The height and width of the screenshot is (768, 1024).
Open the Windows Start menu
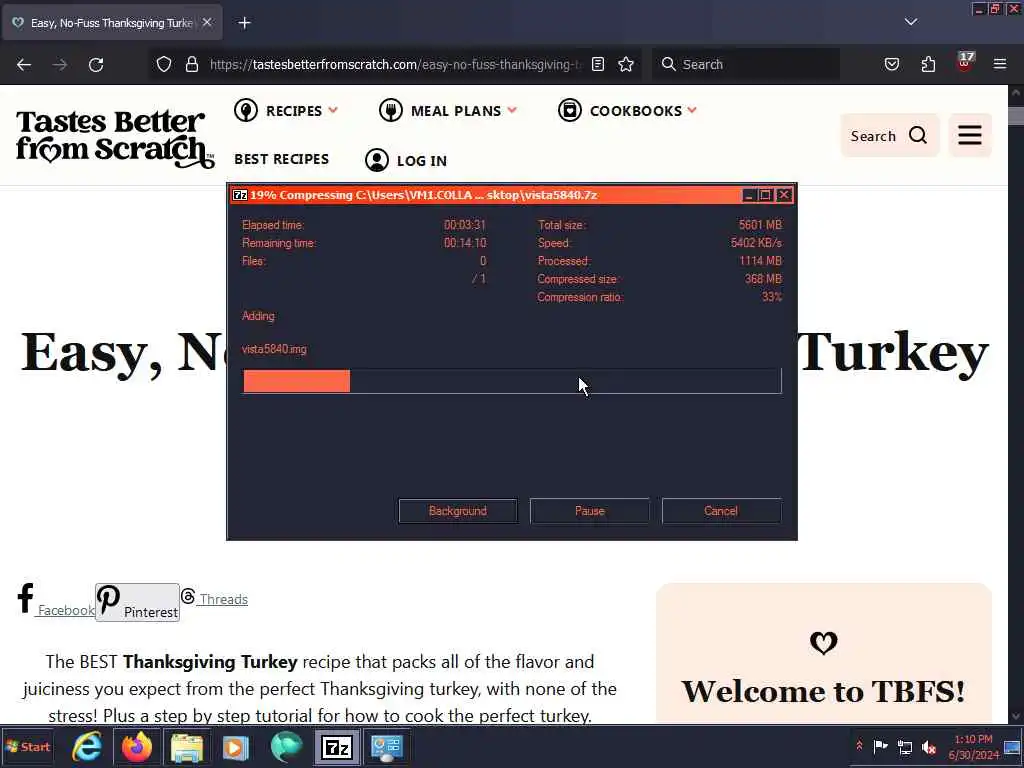tap(27, 746)
